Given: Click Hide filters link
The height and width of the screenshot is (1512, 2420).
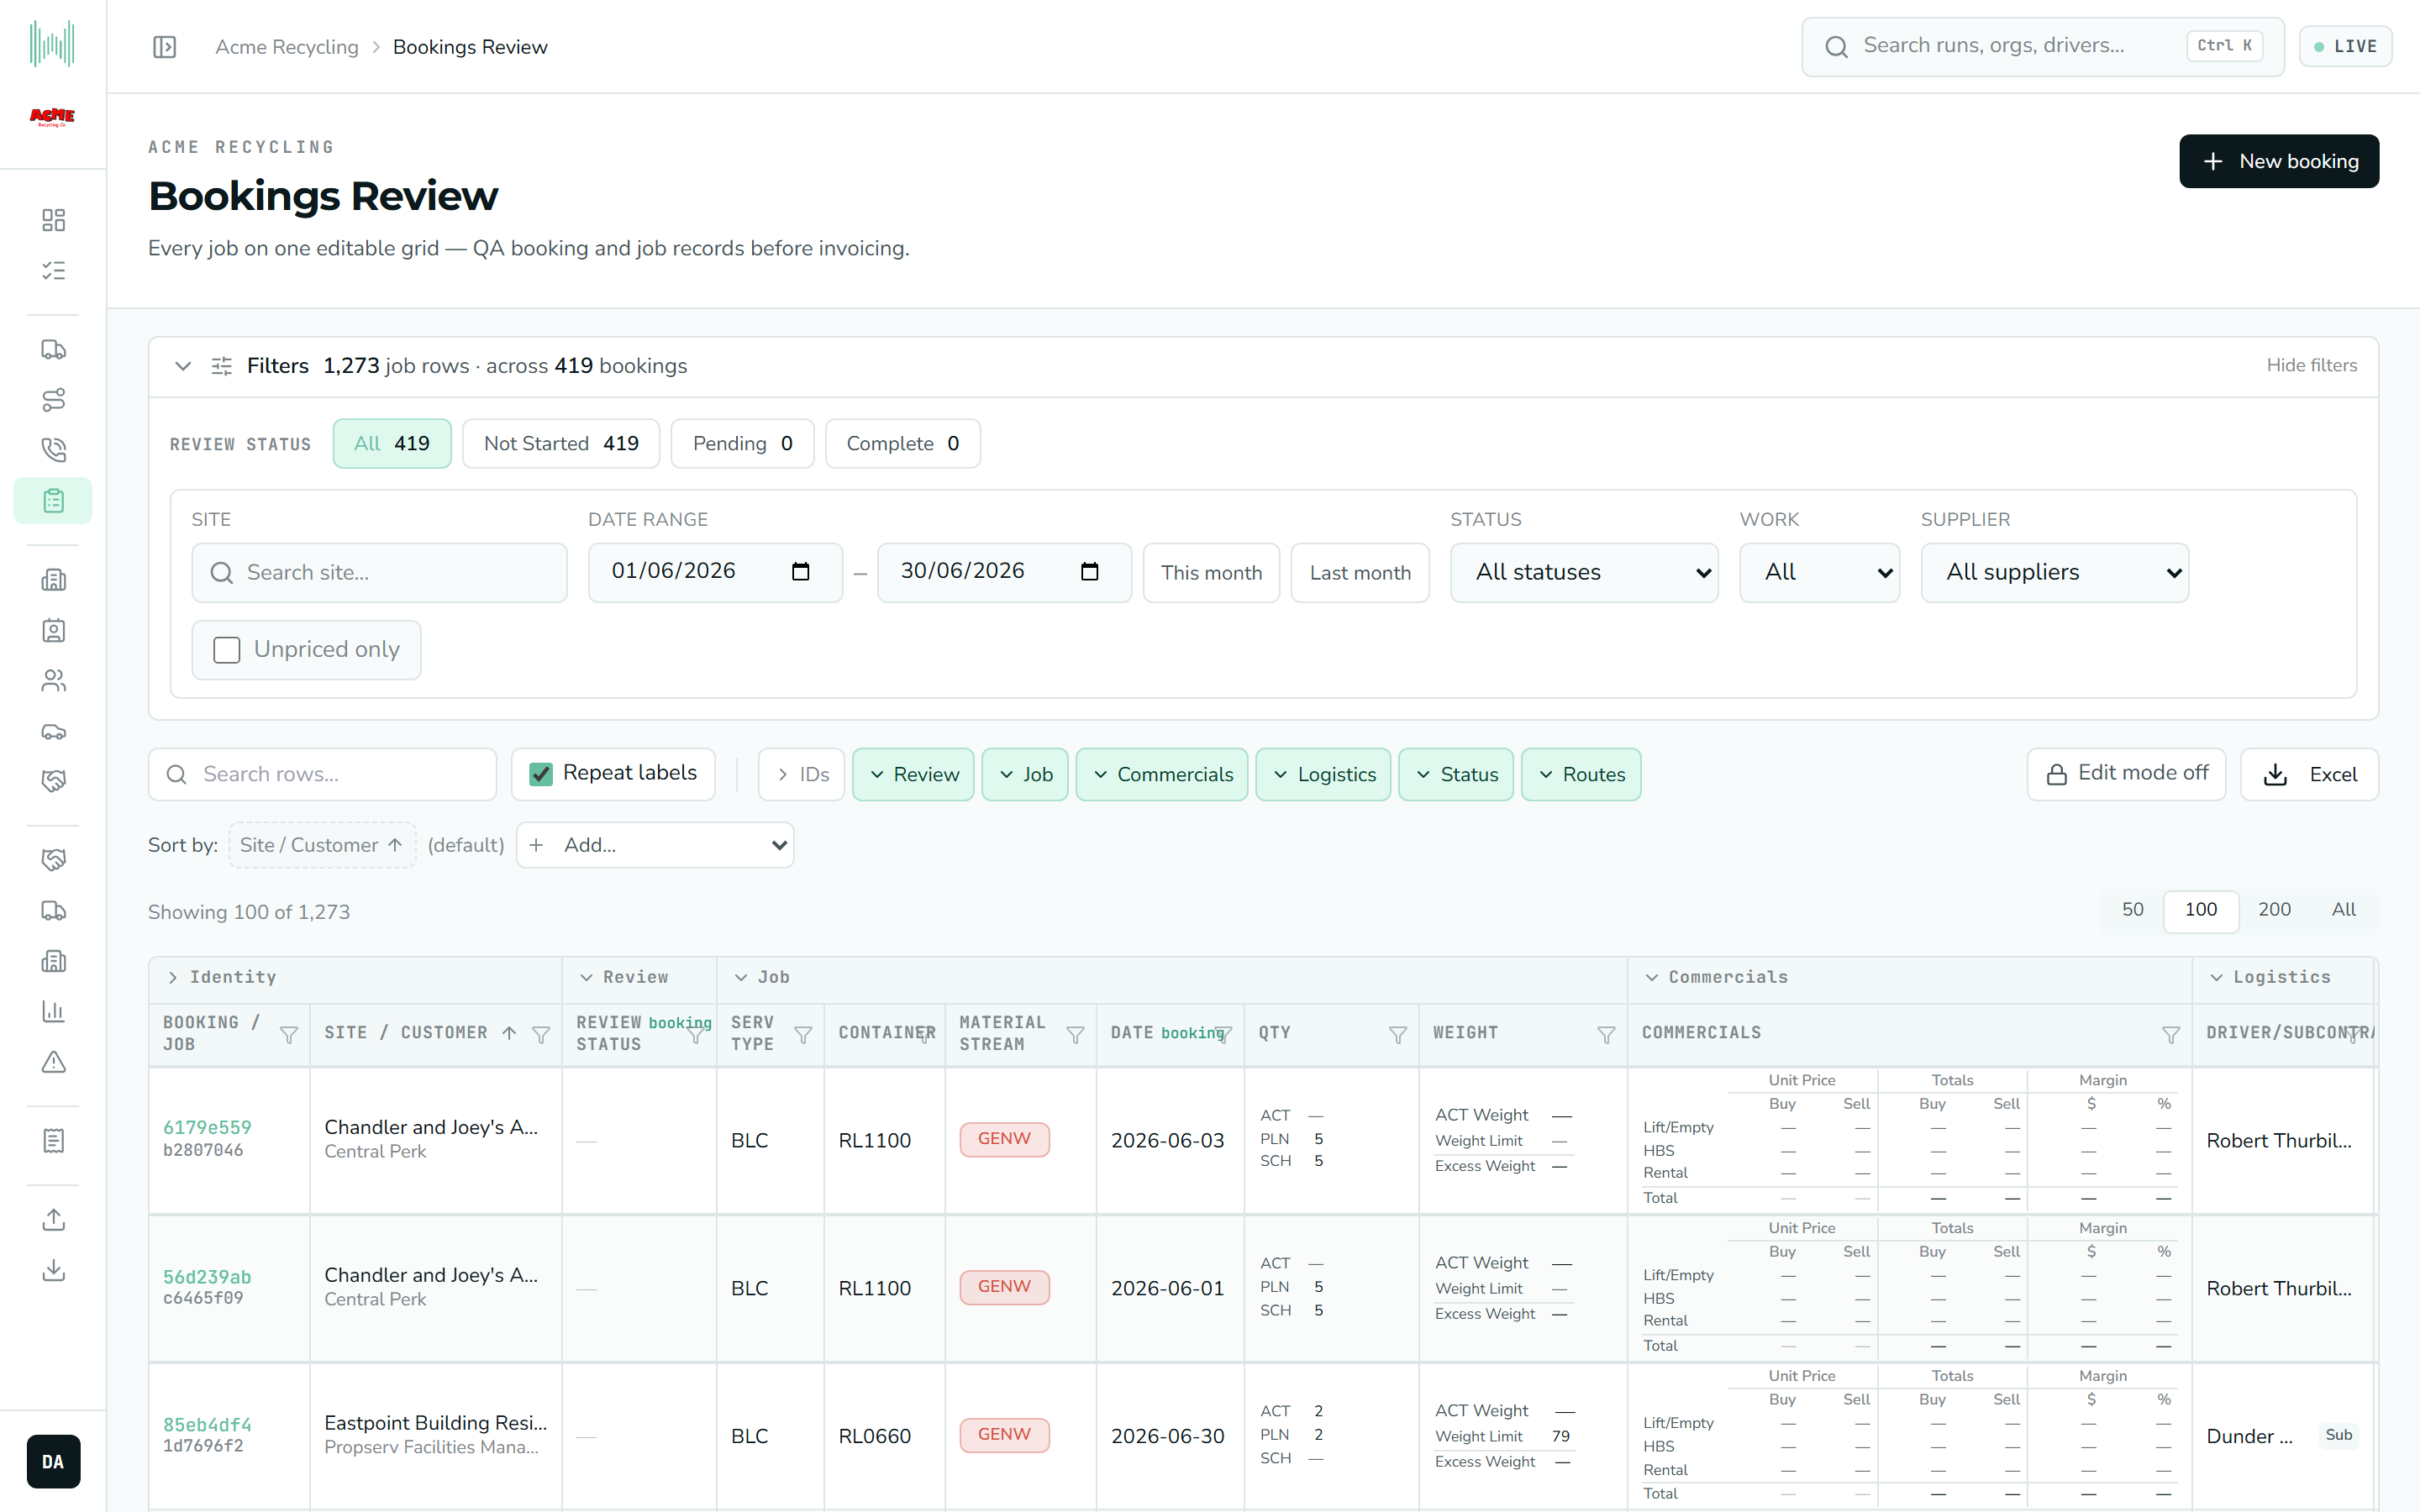Looking at the screenshot, I should pyautogui.click(x=2311, y=366).
